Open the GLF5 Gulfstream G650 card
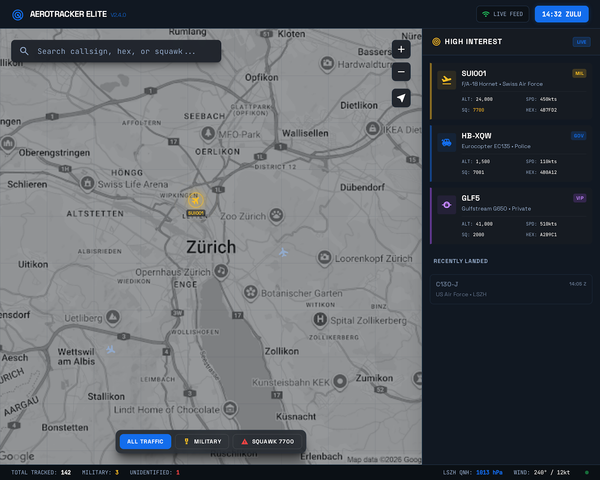The width and height of the screenshot is (600, 480). click(x=511, y=216)
